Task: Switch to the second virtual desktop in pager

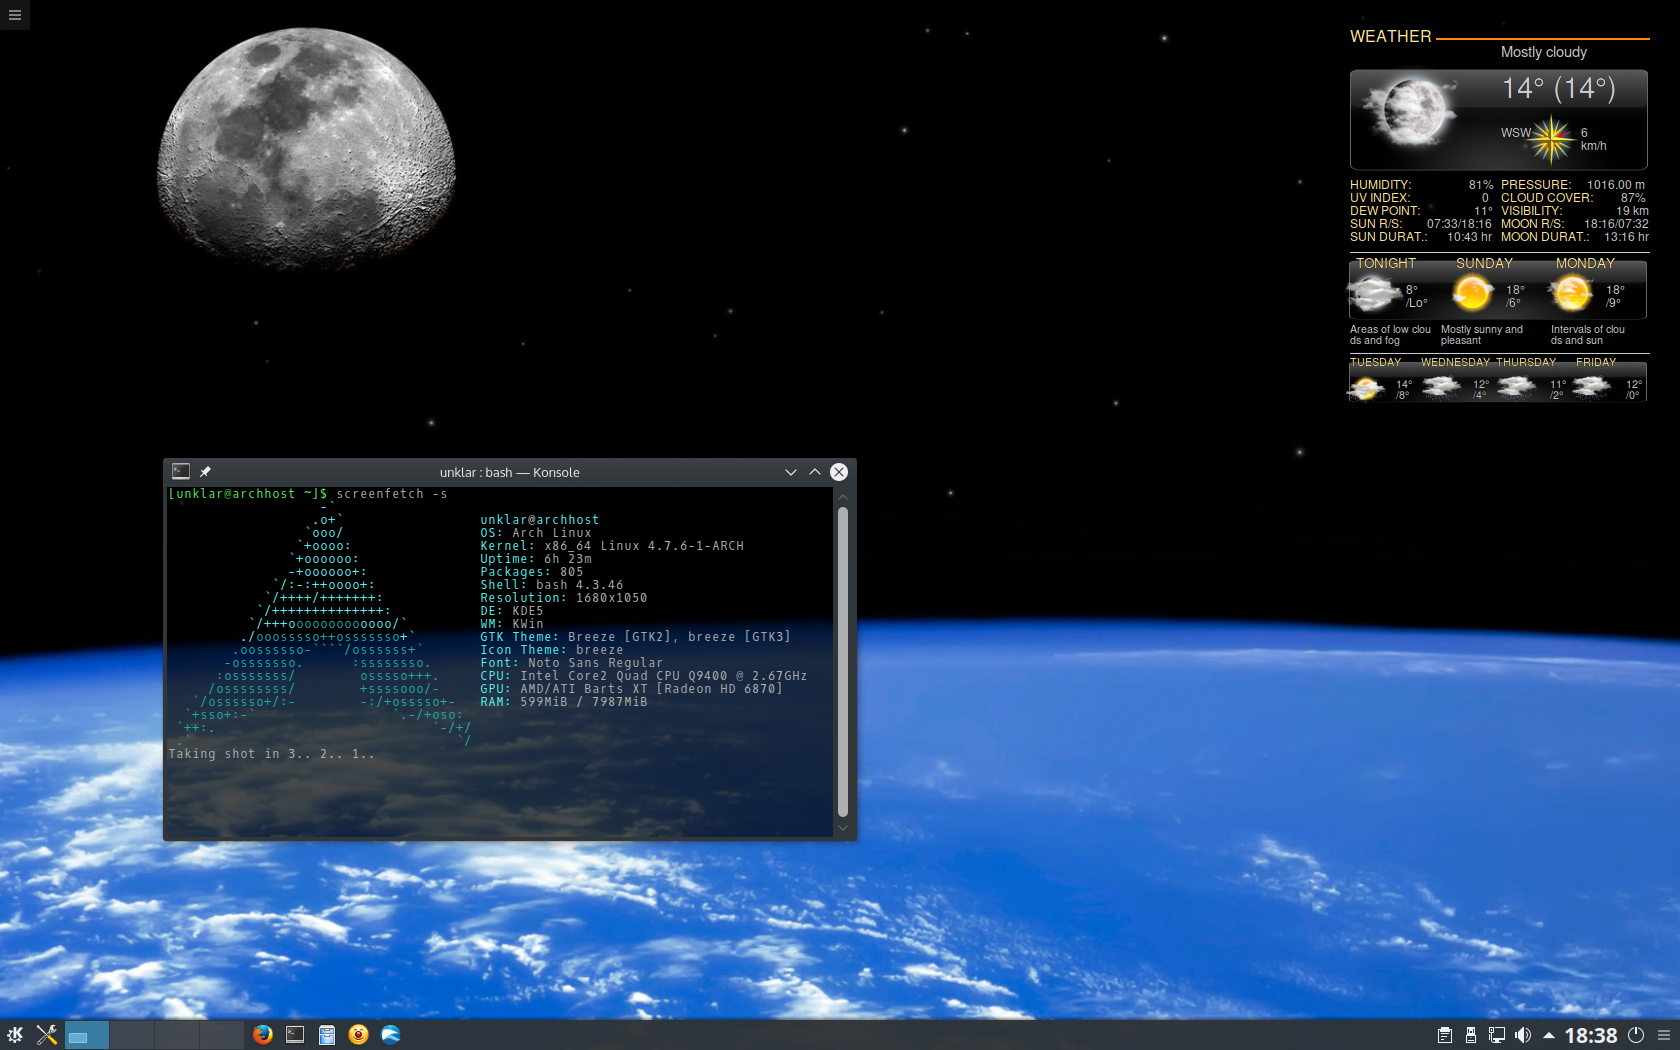Action: [x=132, y=1035]
